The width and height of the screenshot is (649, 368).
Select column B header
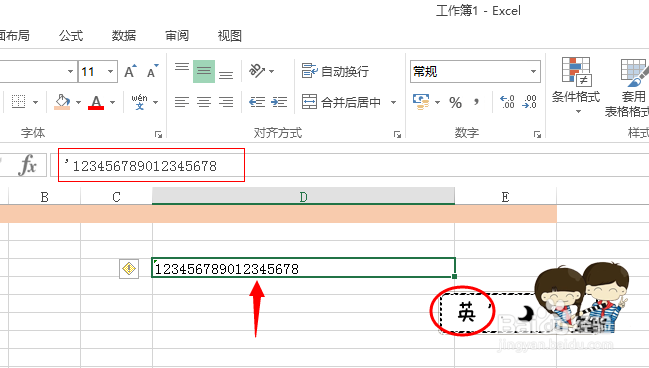point(45,197)
